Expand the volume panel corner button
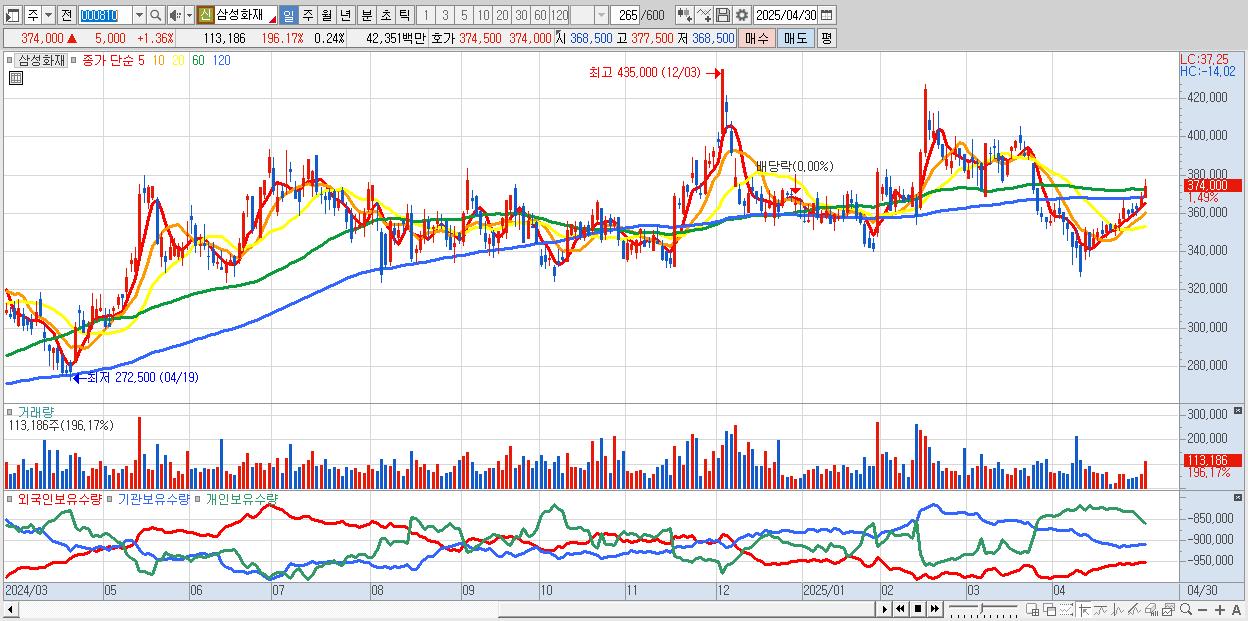 pos(1240,410)
